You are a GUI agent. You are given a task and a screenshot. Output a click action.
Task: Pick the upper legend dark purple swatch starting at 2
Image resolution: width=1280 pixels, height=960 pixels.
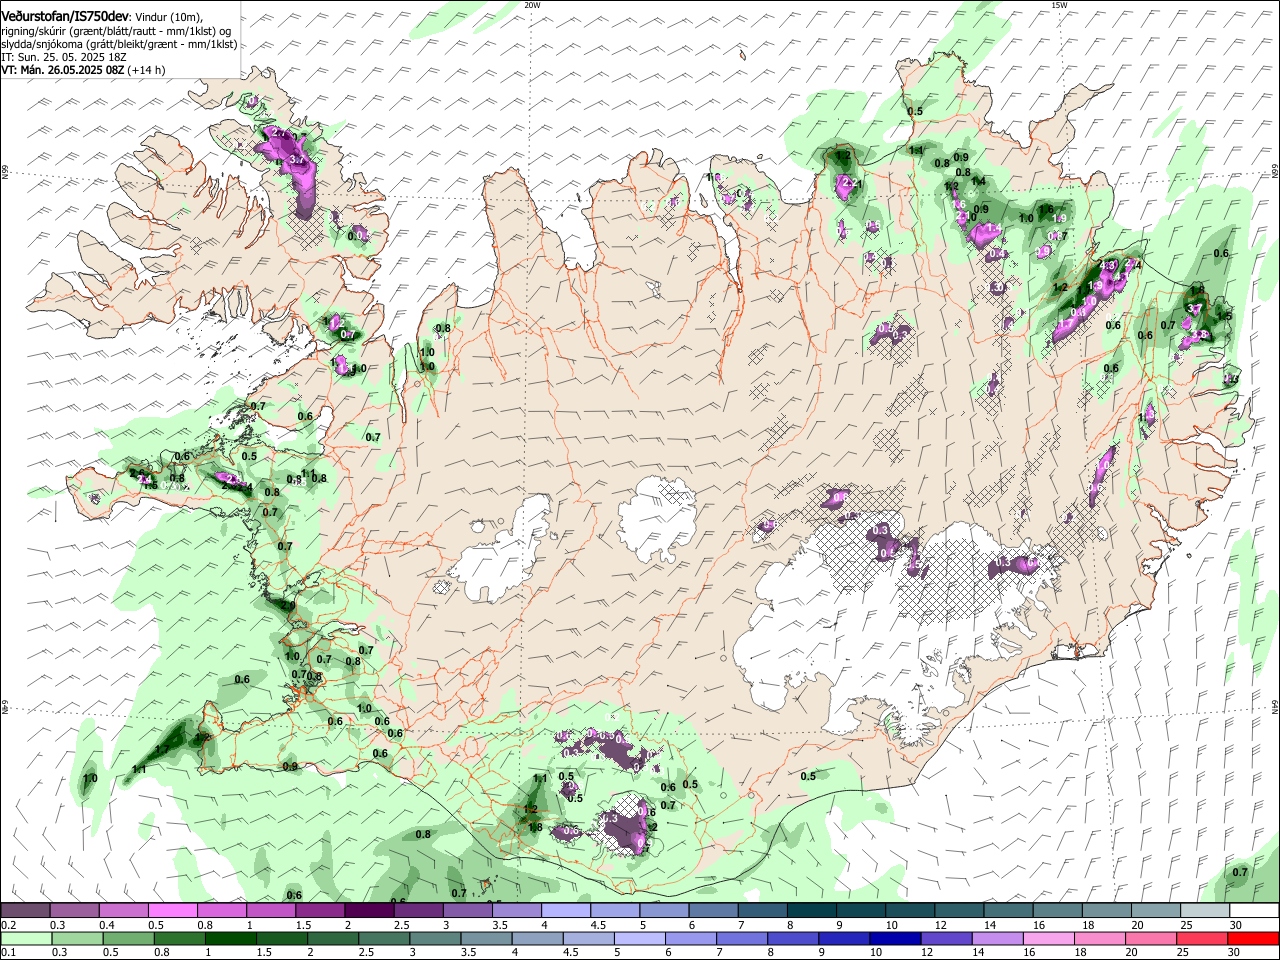click(x=369, y=911)
